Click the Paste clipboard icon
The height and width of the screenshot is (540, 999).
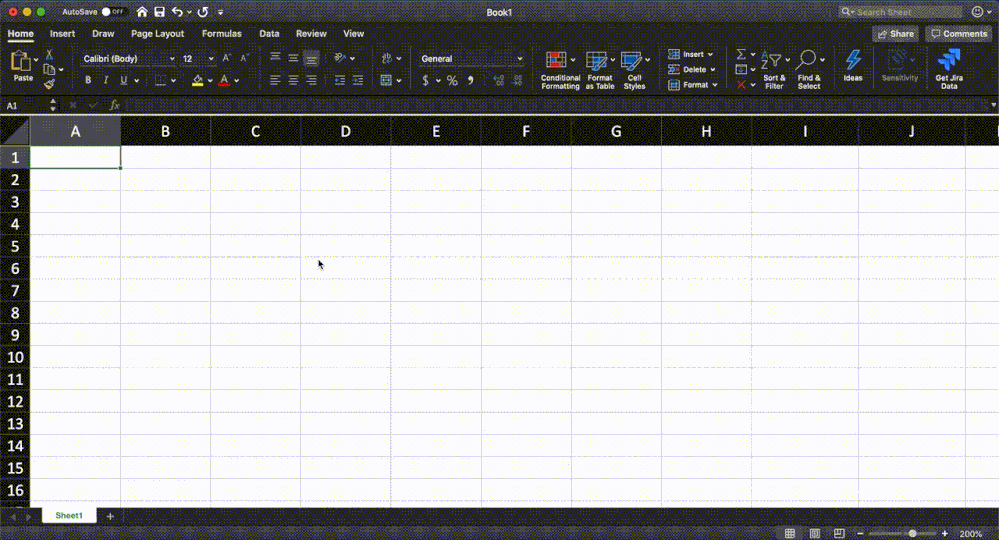click(x=21, y=61)
